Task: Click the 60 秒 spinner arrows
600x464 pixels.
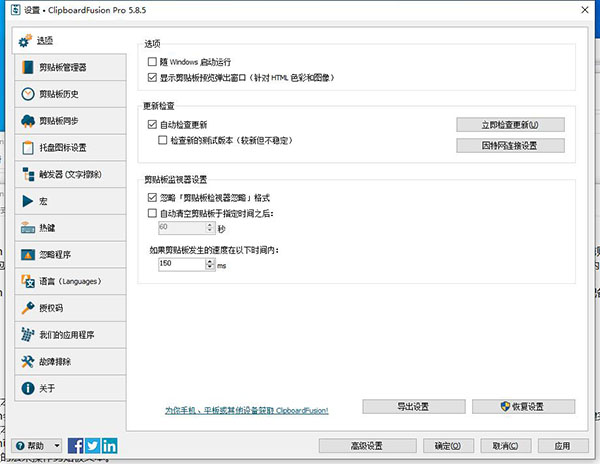Action: [210, 228]
